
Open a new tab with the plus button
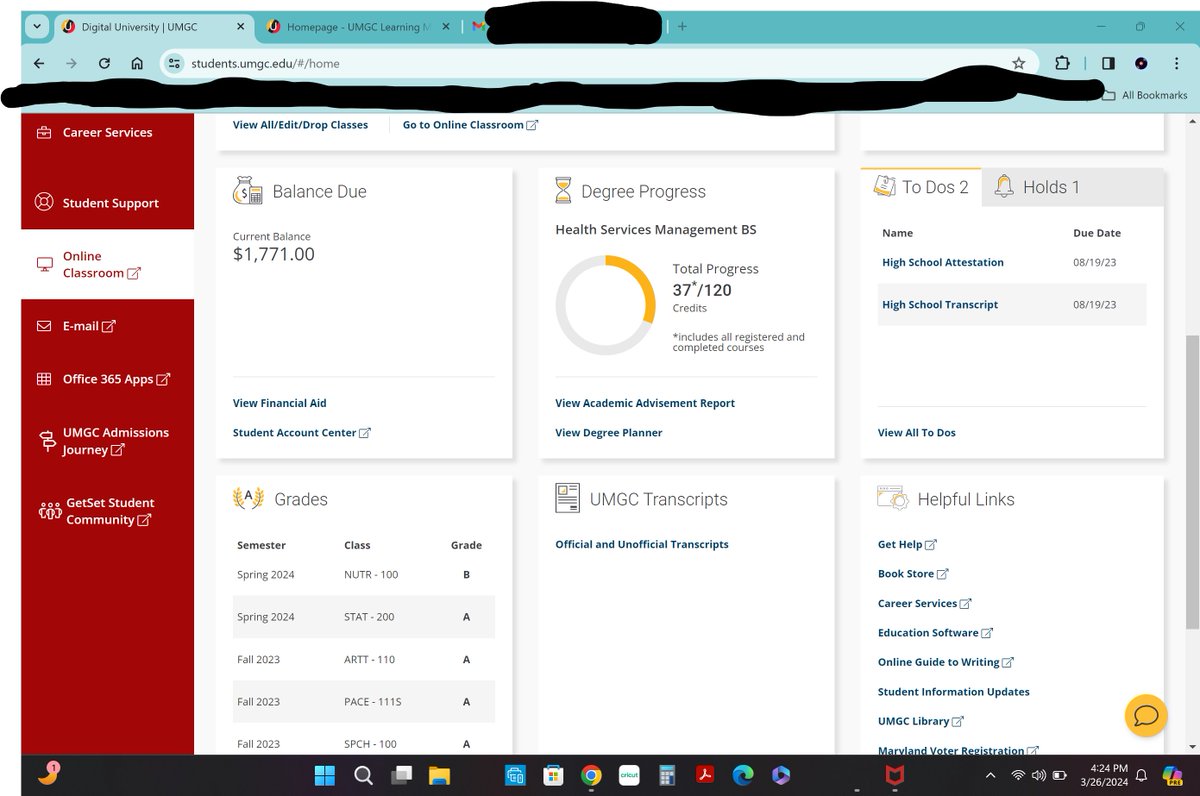coord(682,27)
